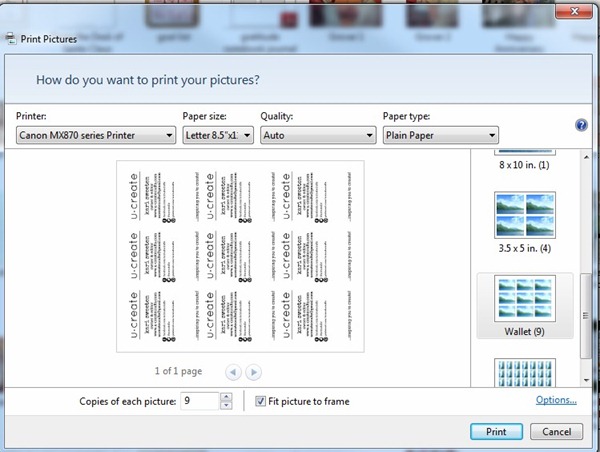Decrease copies with the down arrow
600x452 pixels.
(226, 405)
